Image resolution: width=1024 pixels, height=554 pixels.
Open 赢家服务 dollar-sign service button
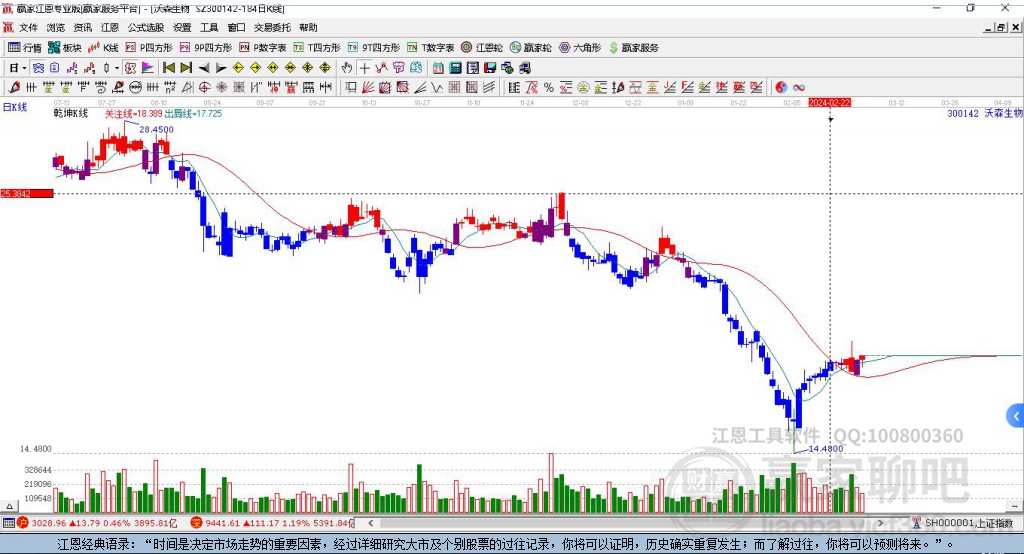click(x=633, y=48)
